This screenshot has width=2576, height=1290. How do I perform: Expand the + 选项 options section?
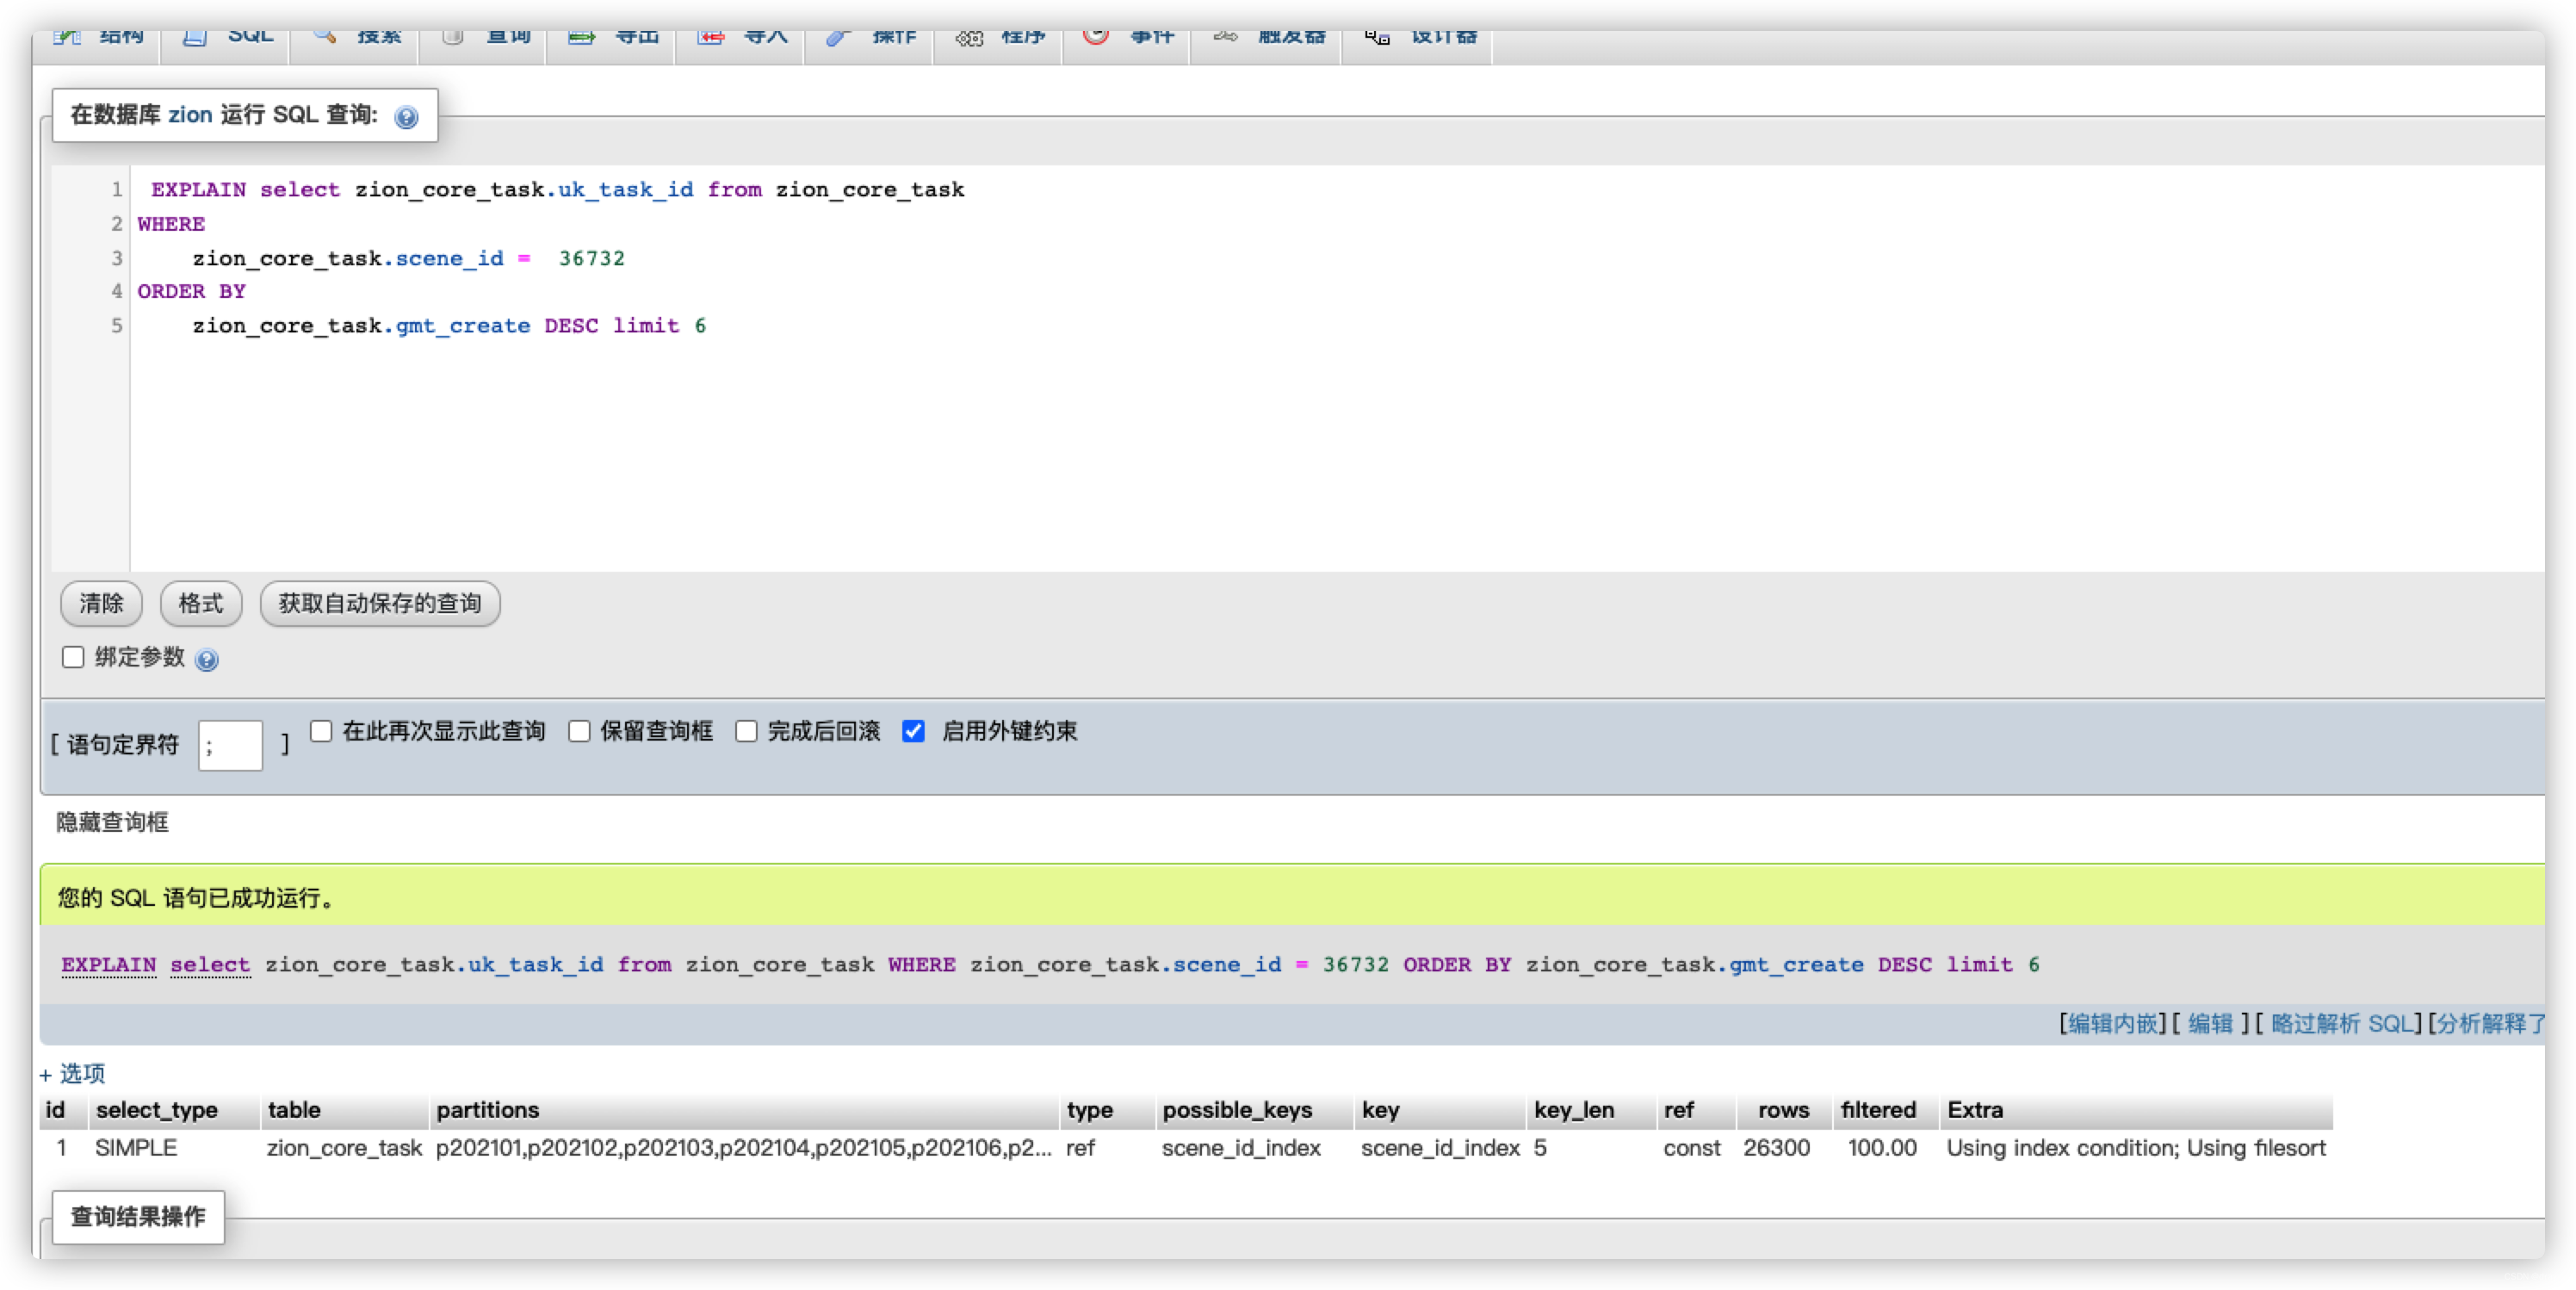click(72, 1073)
